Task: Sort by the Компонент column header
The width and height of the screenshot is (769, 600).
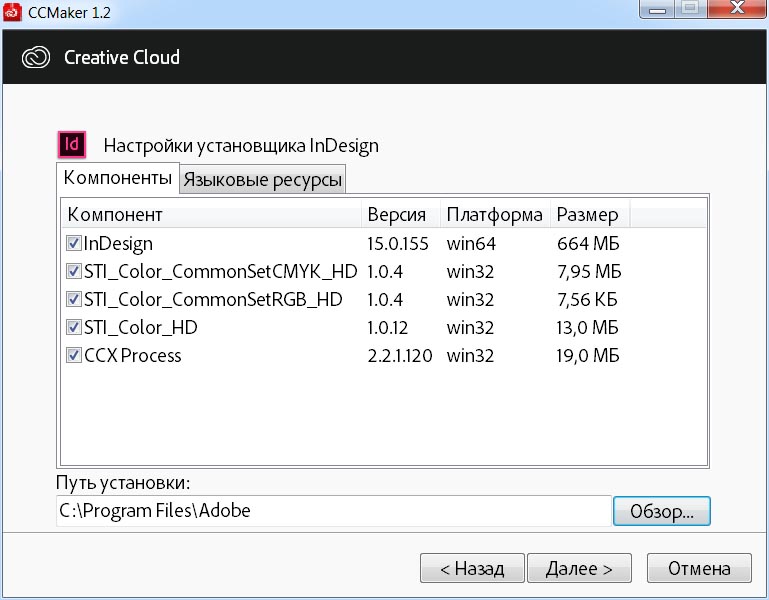Action: point(212,214)
